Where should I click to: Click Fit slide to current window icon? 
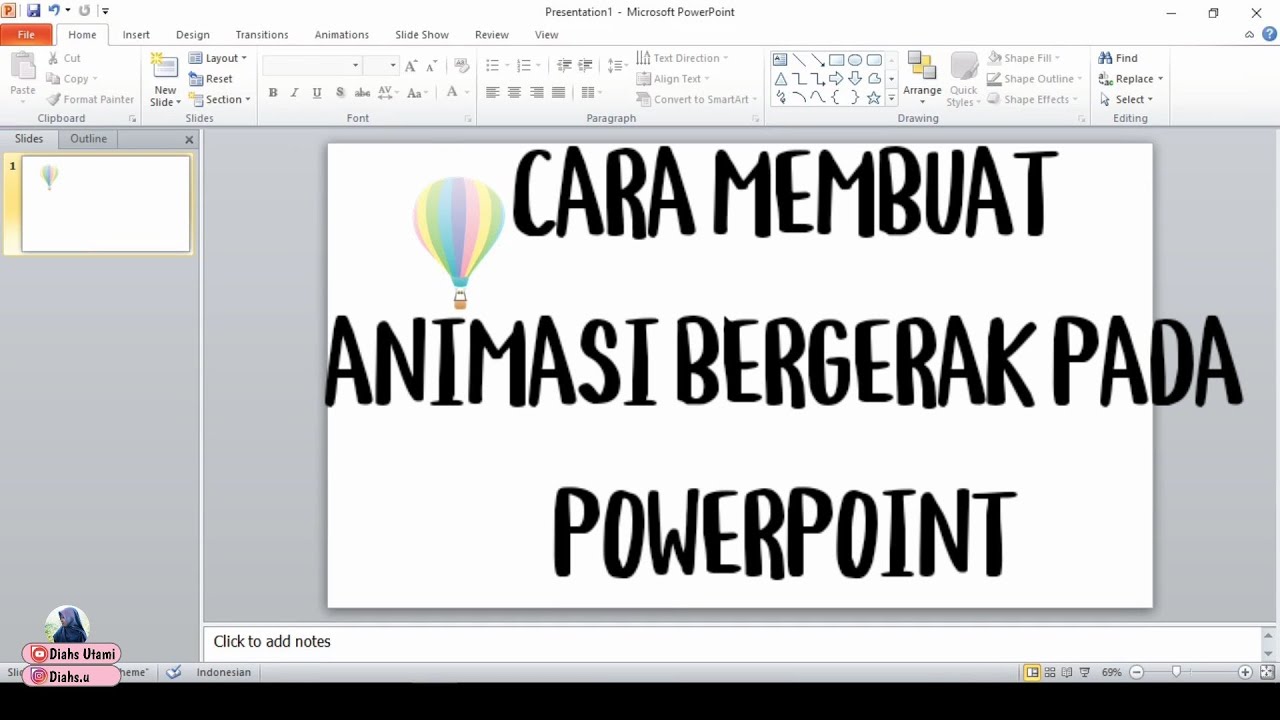coord(1267,672)
